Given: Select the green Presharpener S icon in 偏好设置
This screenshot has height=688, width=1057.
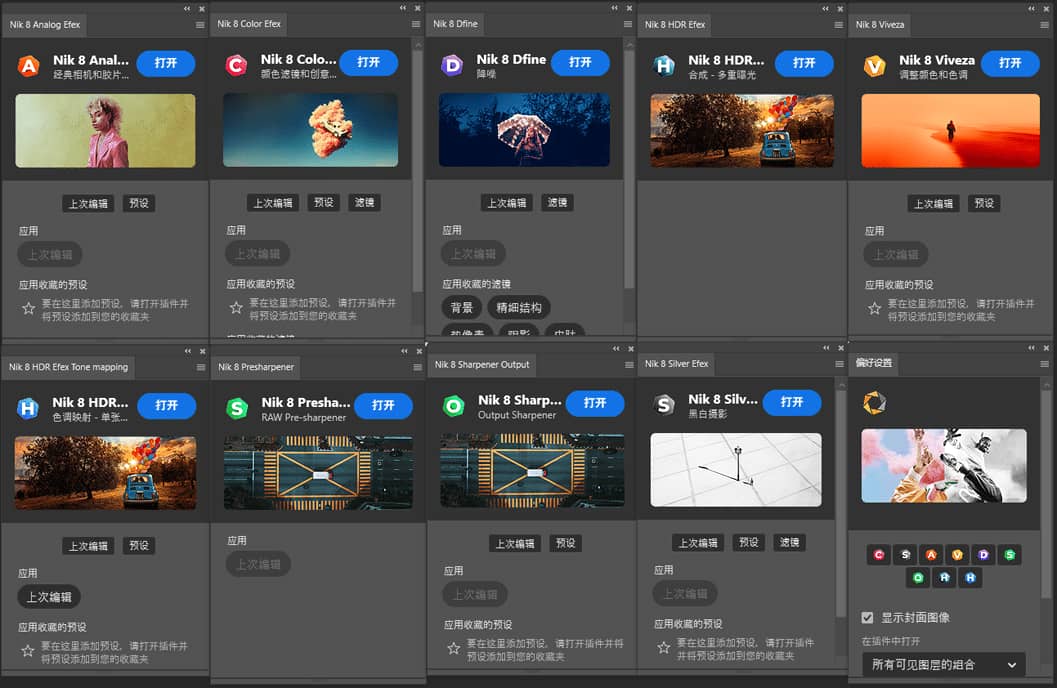Looking at the screenshot, I should coord(1010,555).
